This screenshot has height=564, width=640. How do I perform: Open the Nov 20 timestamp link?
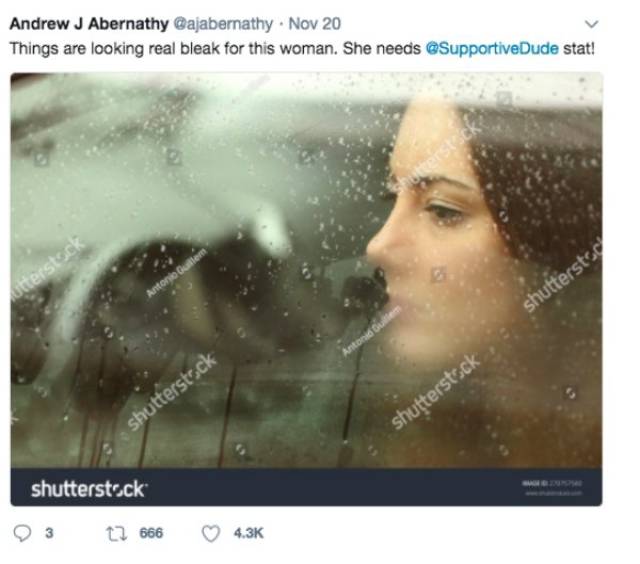(x=314, y=24)
